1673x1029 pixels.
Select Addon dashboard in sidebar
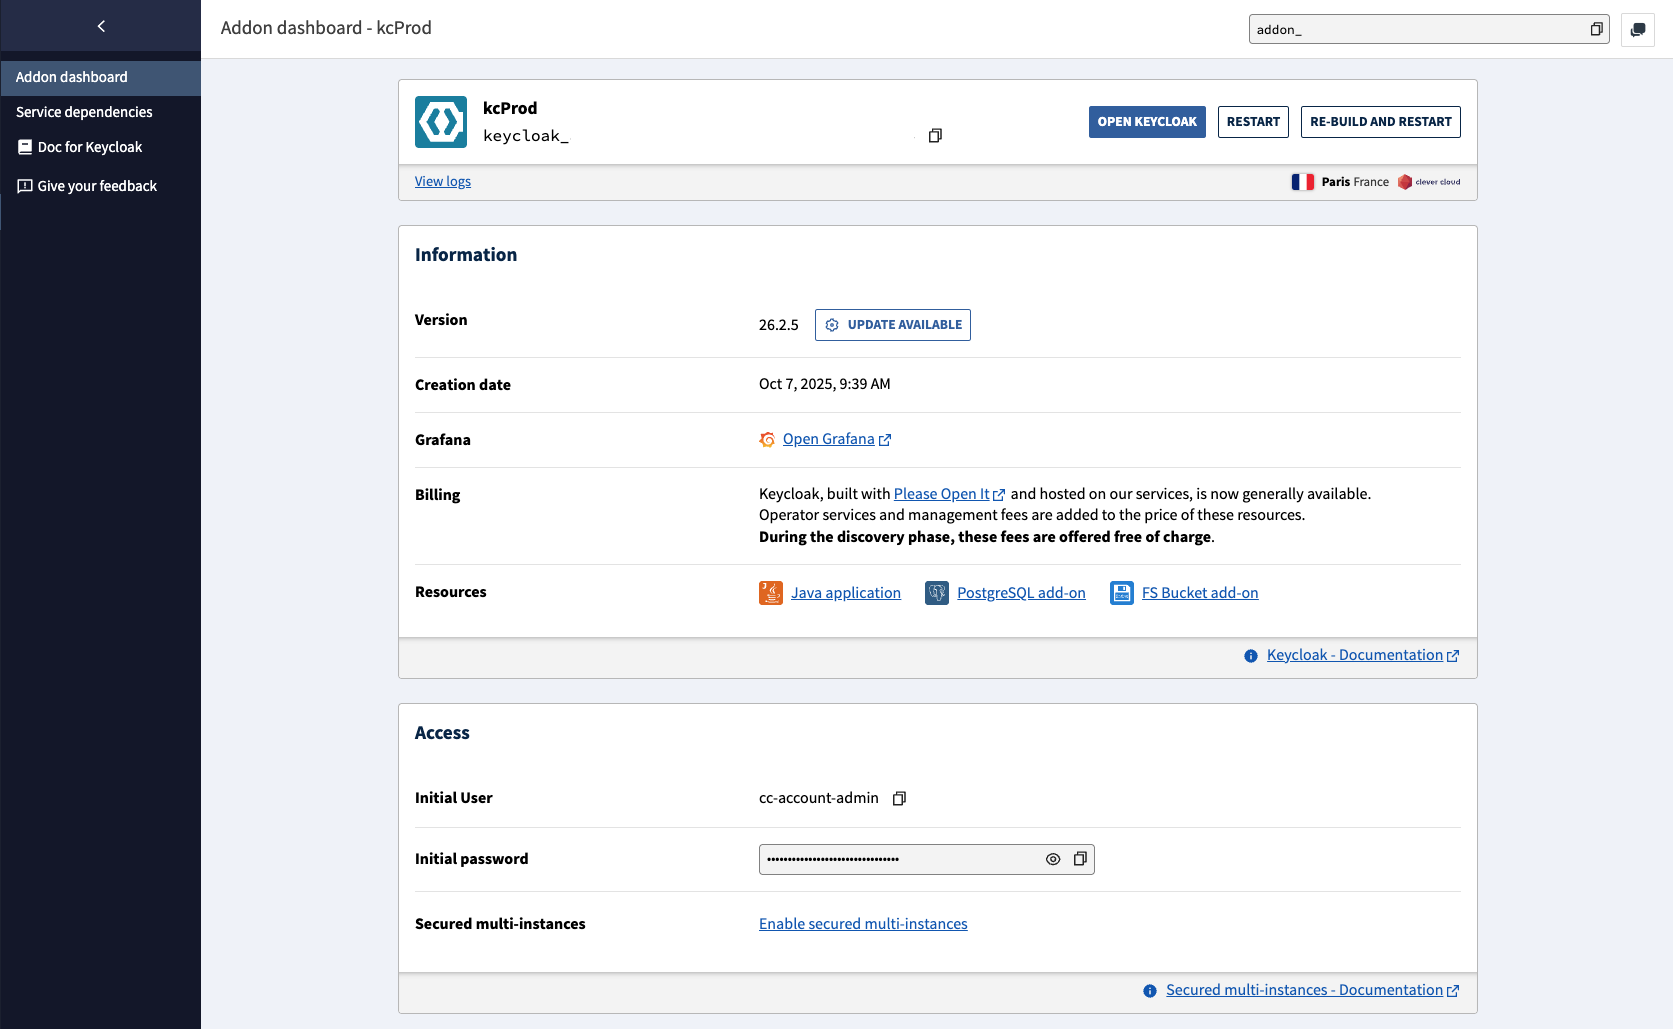(72, 77)
